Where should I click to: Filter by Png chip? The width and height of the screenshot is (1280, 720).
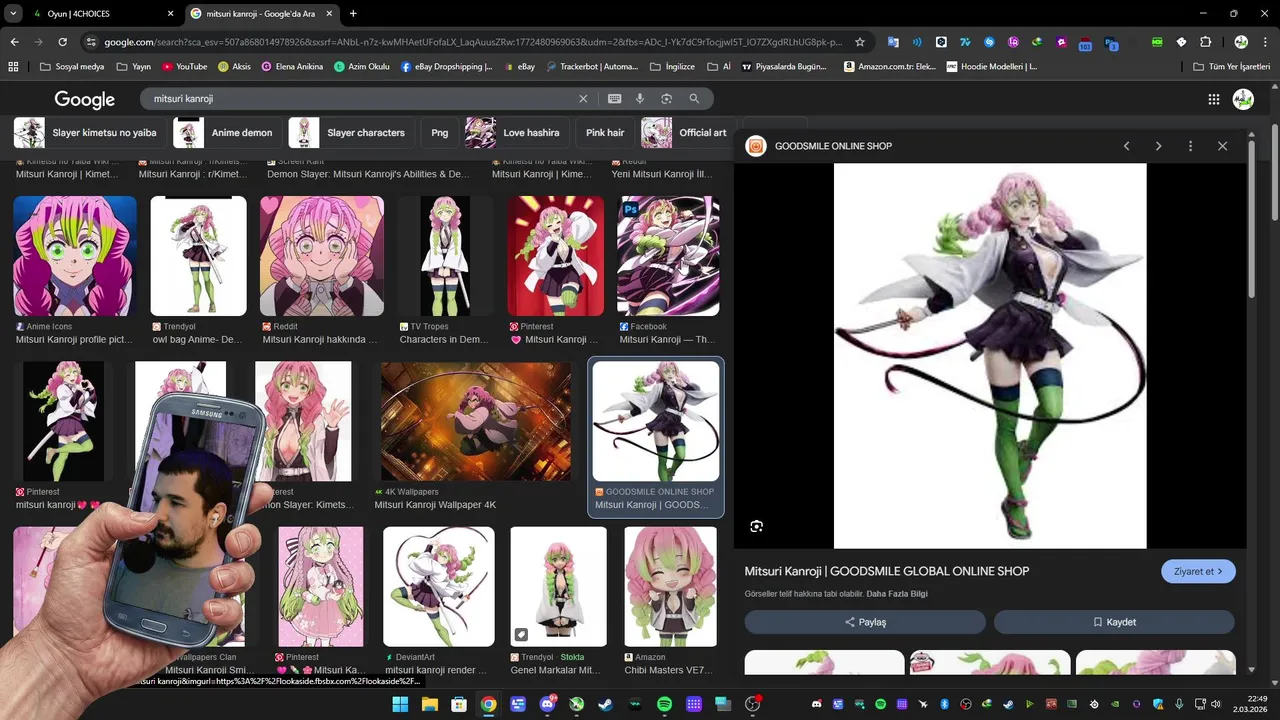440,132
